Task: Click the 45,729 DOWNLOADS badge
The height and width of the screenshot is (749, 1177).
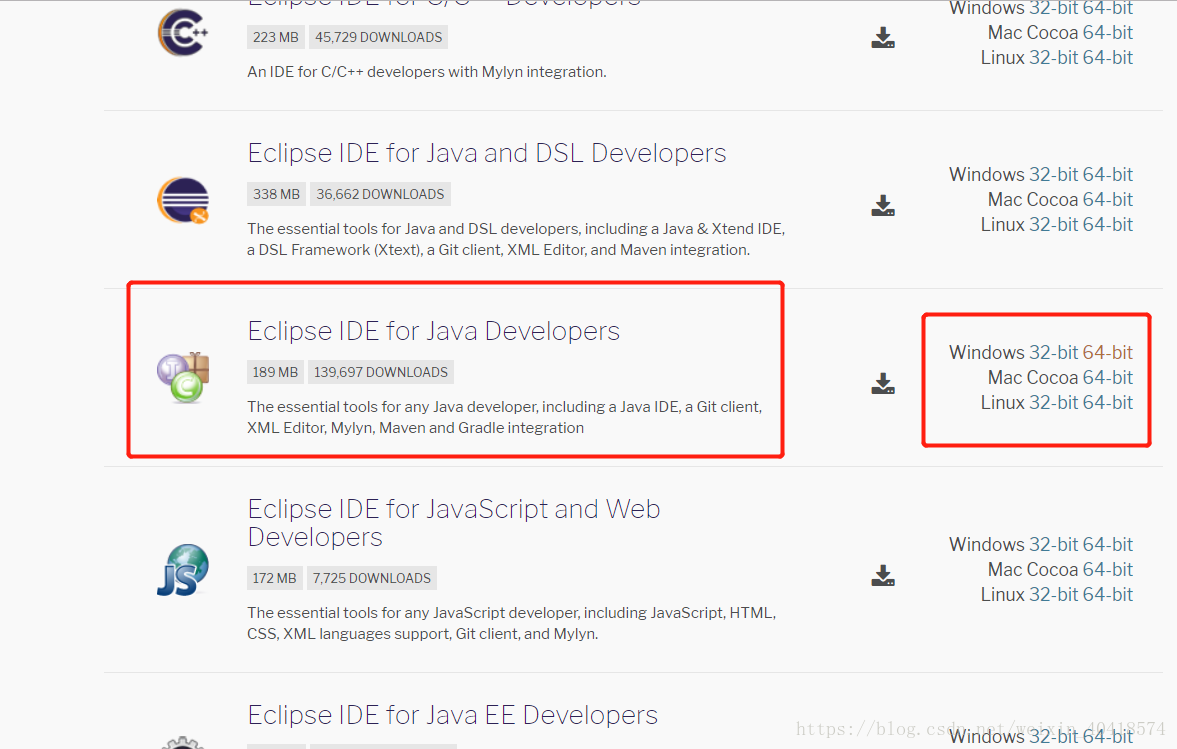Action: click(378, 38)
